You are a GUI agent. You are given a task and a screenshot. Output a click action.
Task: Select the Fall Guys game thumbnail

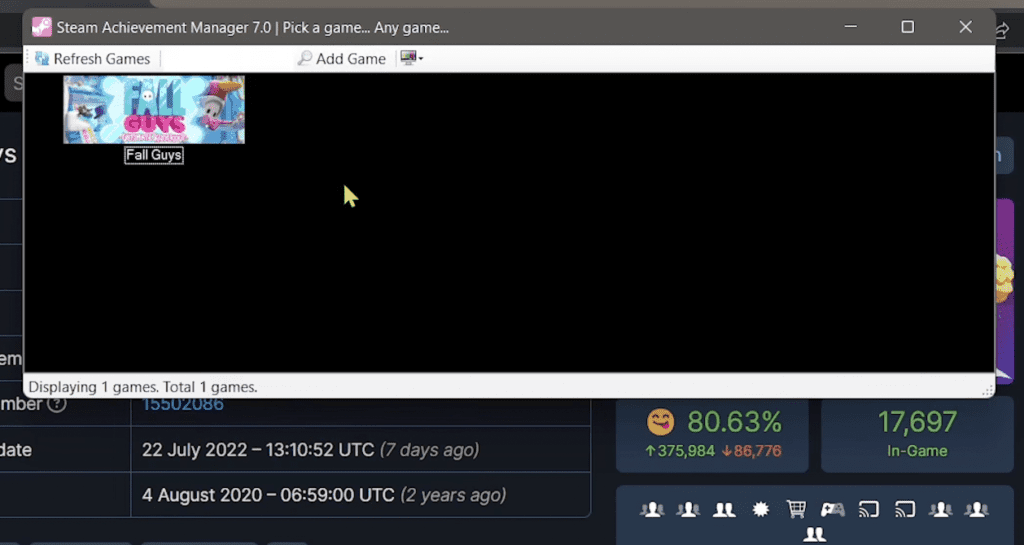point(154,109)
